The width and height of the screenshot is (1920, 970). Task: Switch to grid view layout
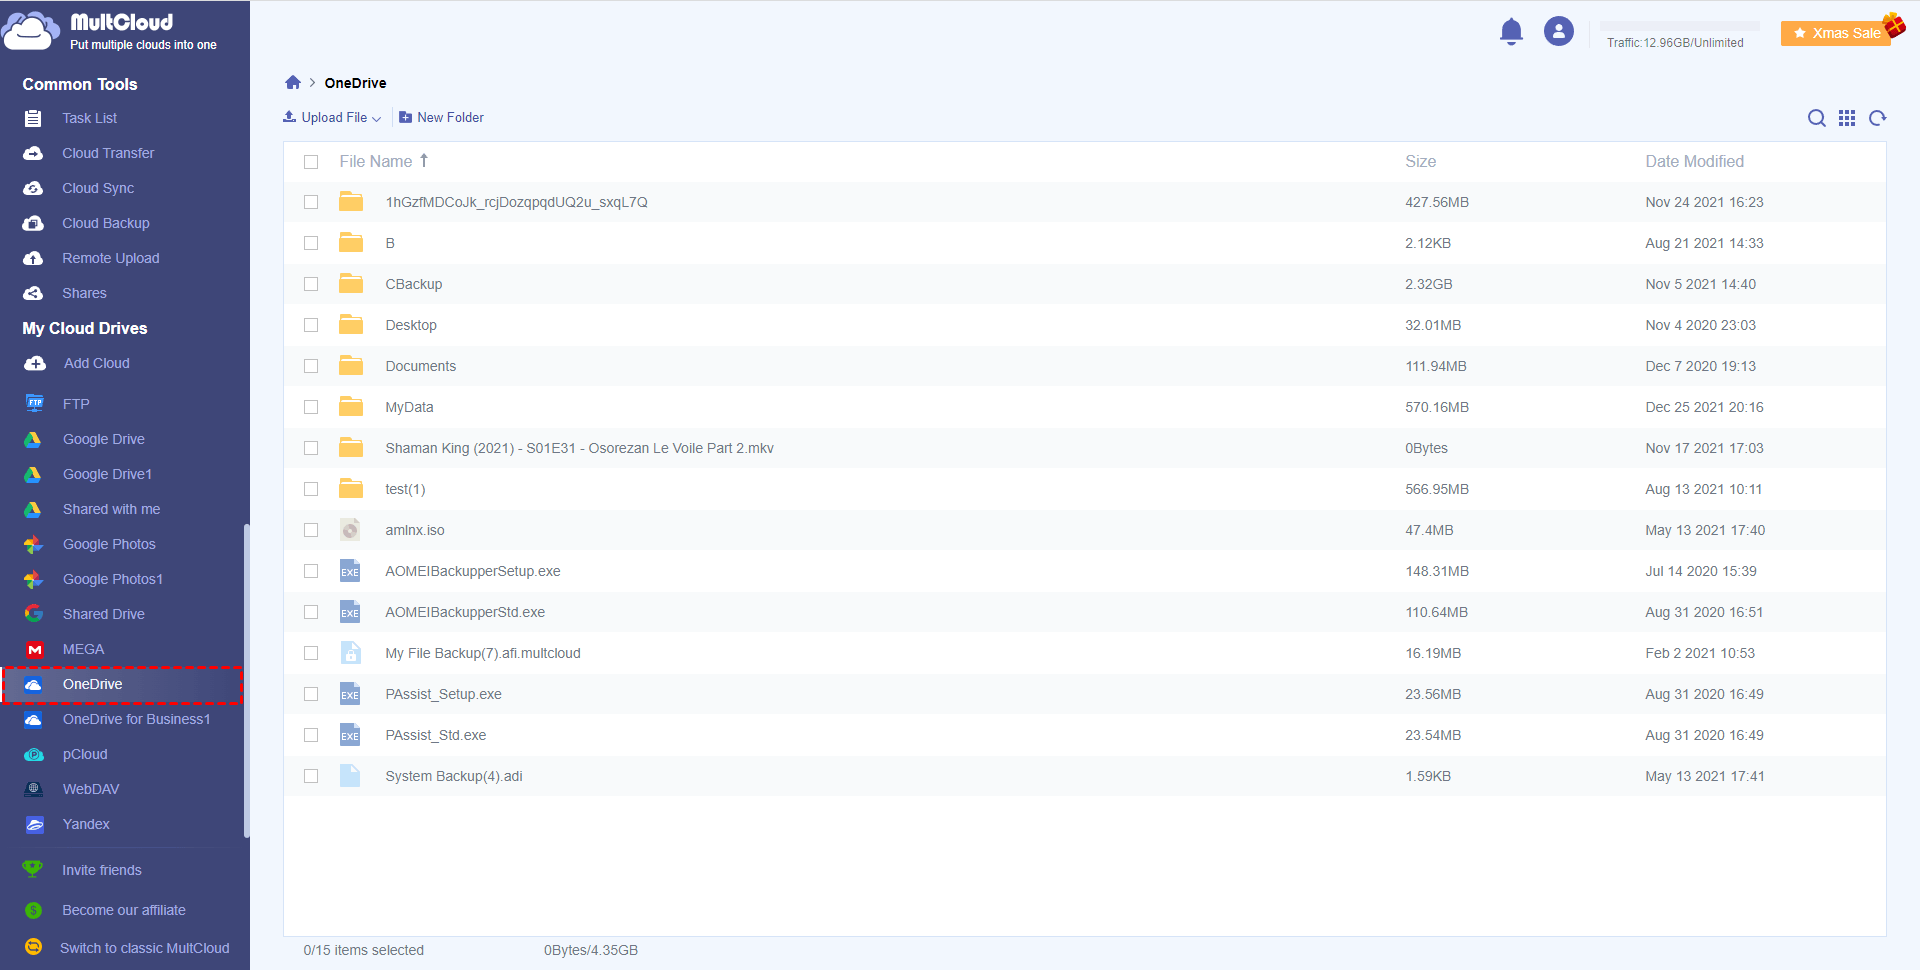click(x=1847, y=118)
